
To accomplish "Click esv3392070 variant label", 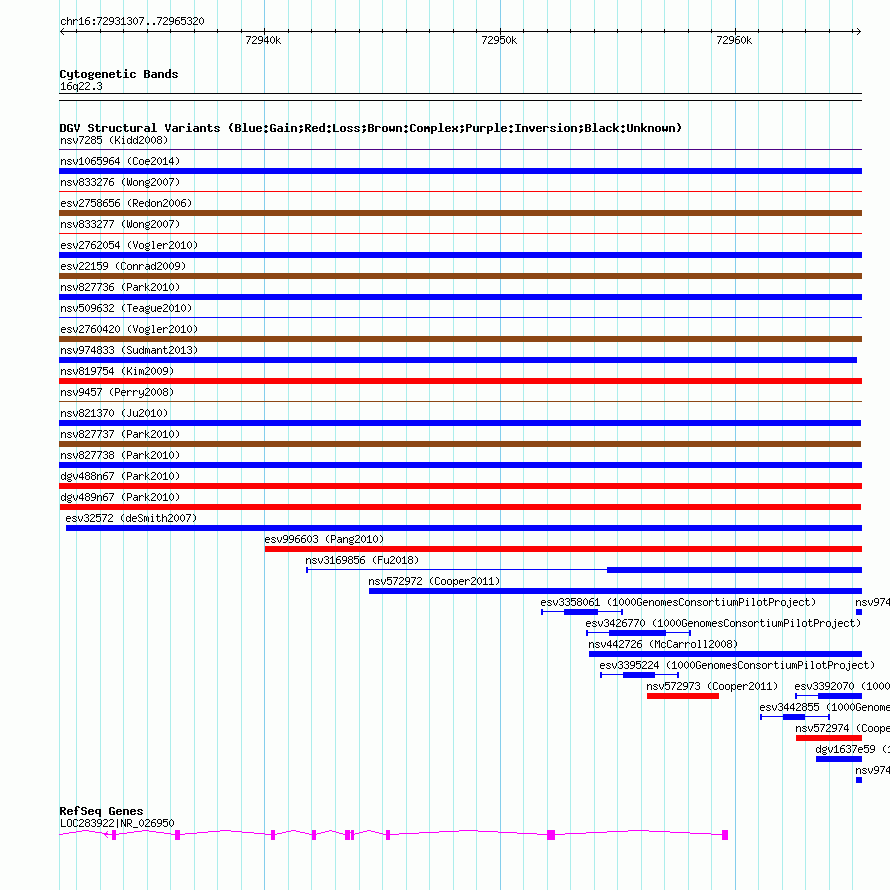I will 842,686.
